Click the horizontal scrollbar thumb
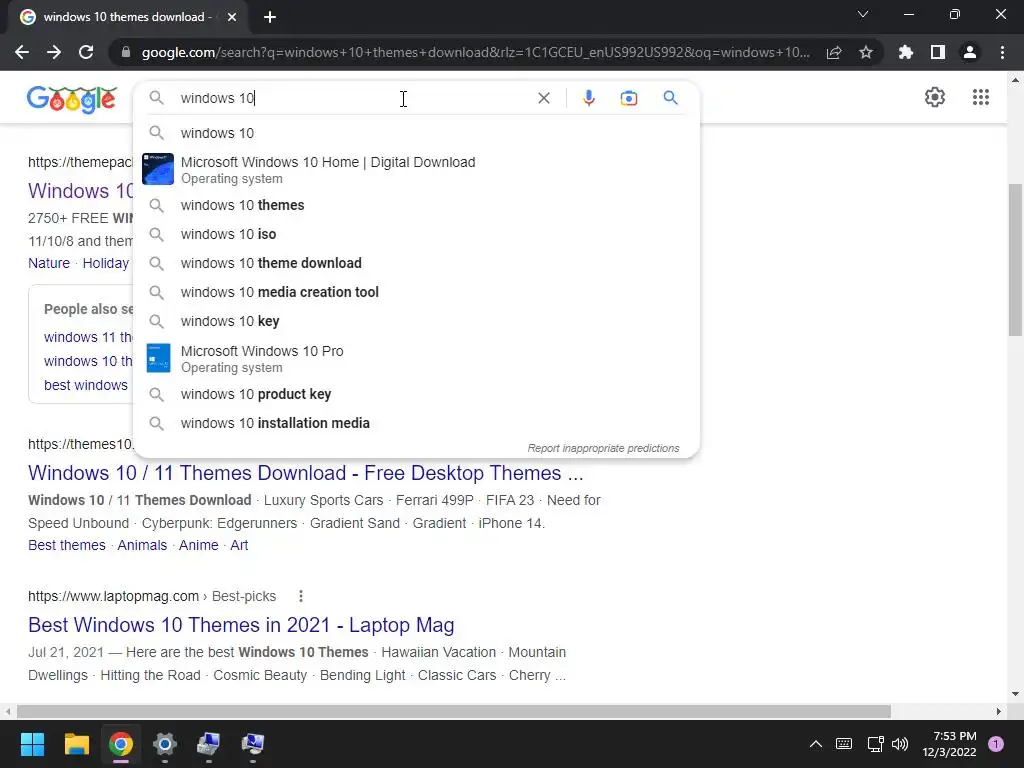The image size is (1024, 768). pyautogui.click(x=454, y=711)
